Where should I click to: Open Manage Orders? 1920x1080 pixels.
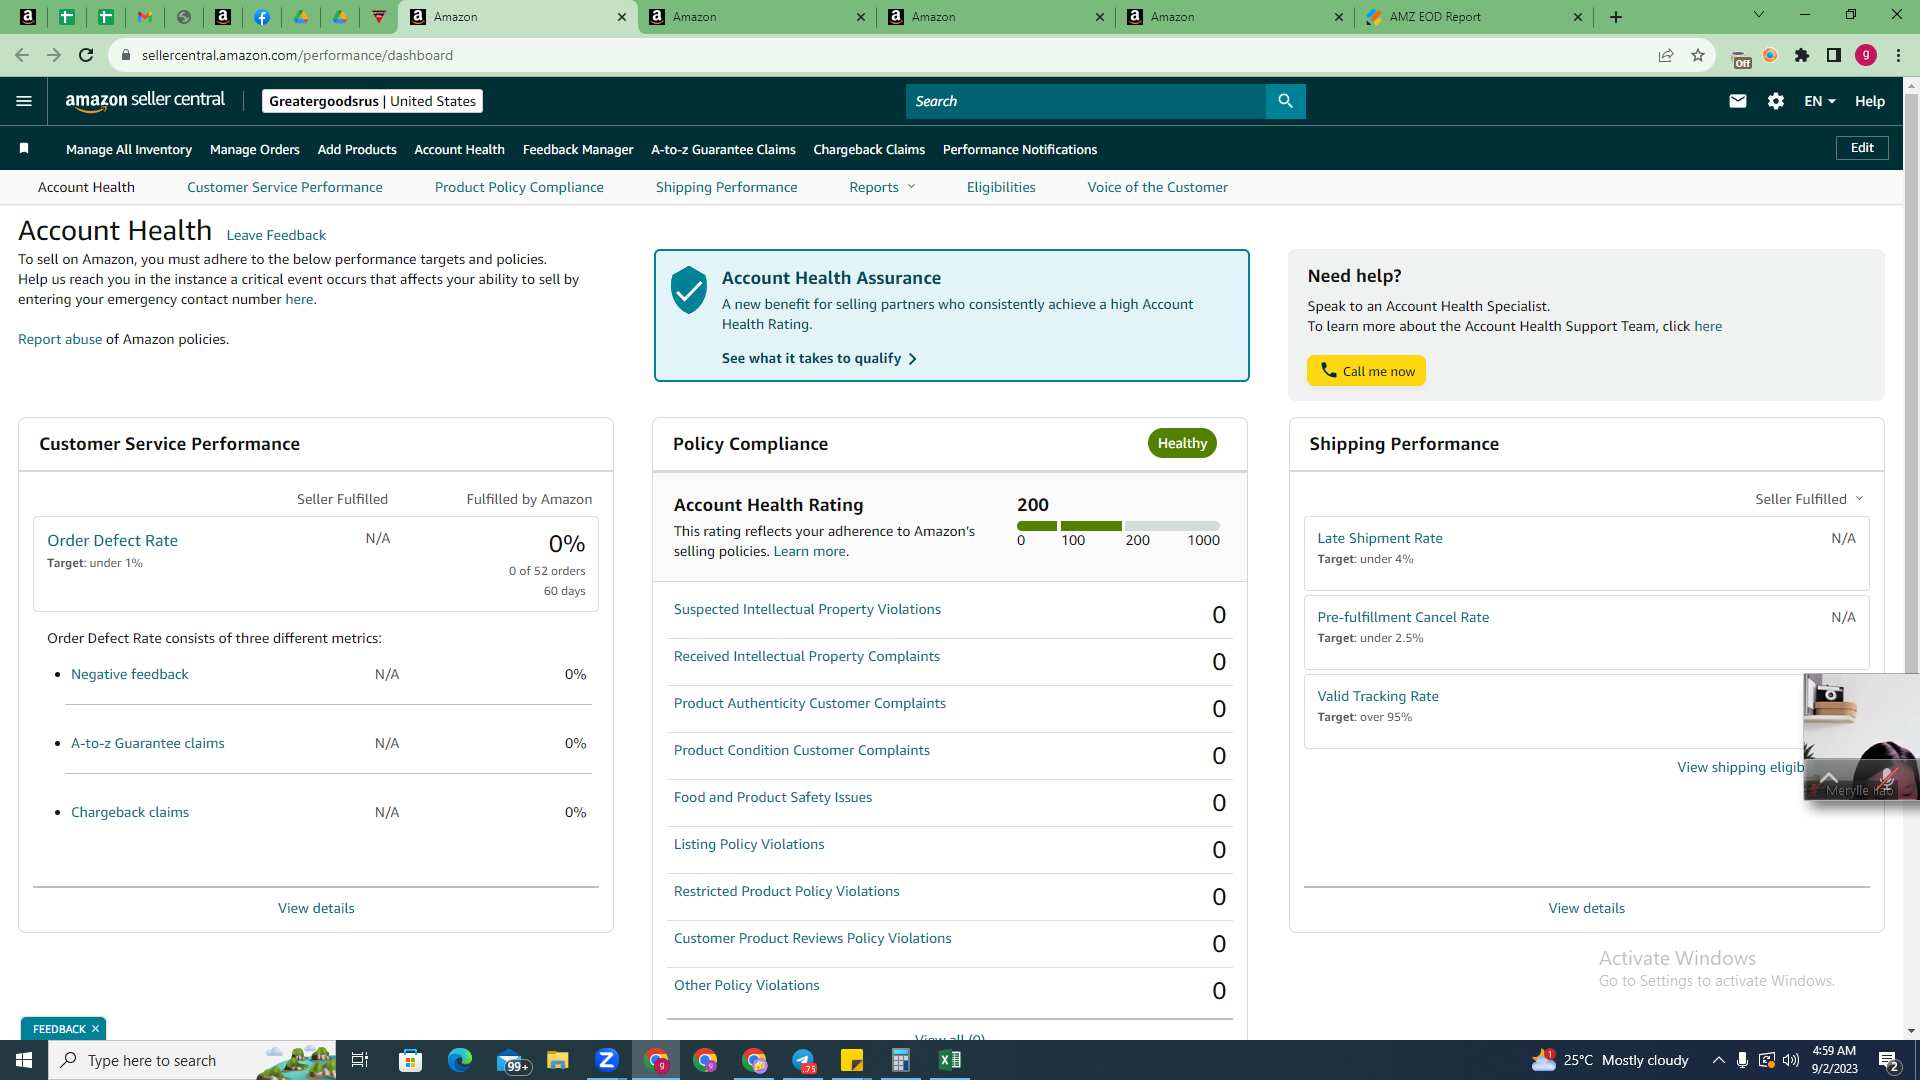click(255, 149)
